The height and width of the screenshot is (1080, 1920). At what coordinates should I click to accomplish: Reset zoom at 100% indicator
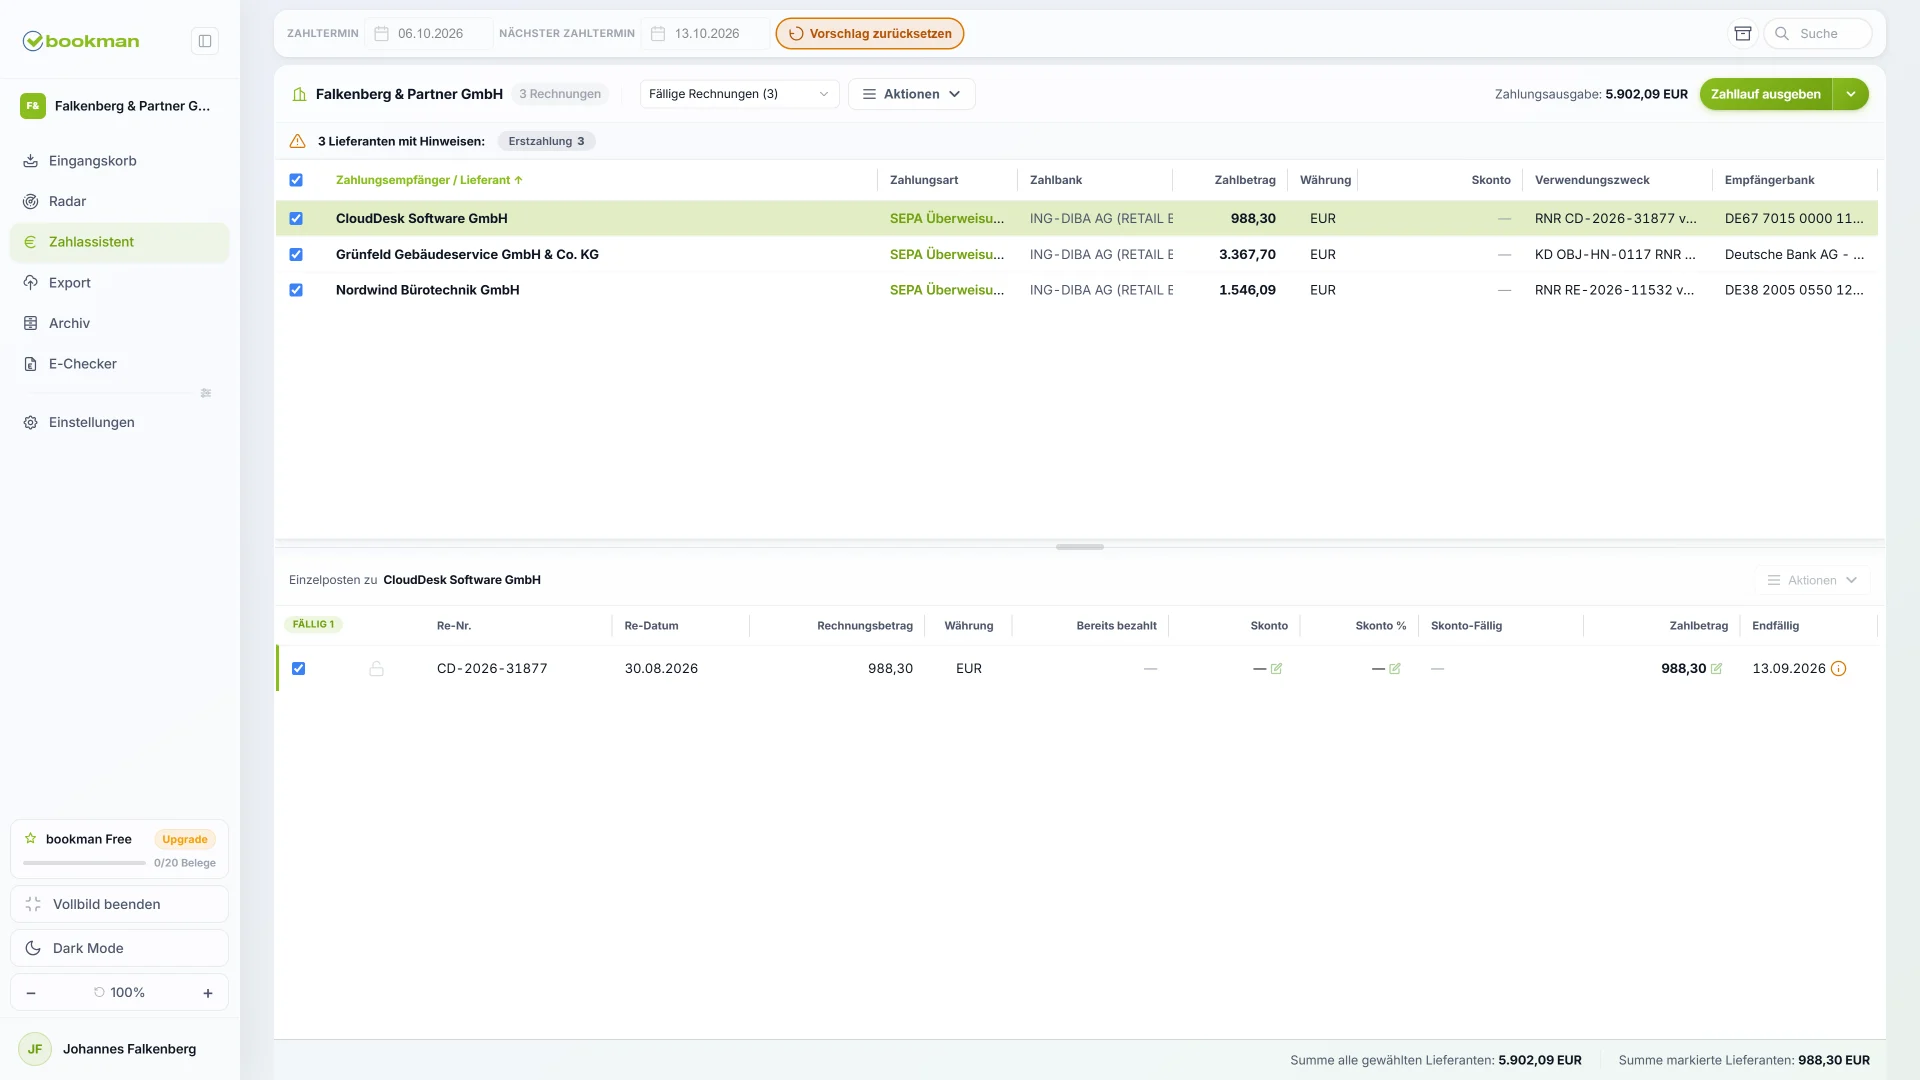[120, 993]
